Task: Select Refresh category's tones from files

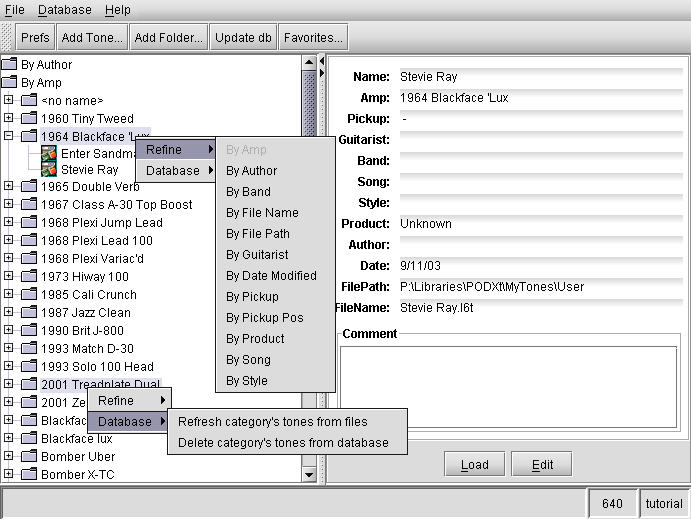Action: tap(272, 422)
